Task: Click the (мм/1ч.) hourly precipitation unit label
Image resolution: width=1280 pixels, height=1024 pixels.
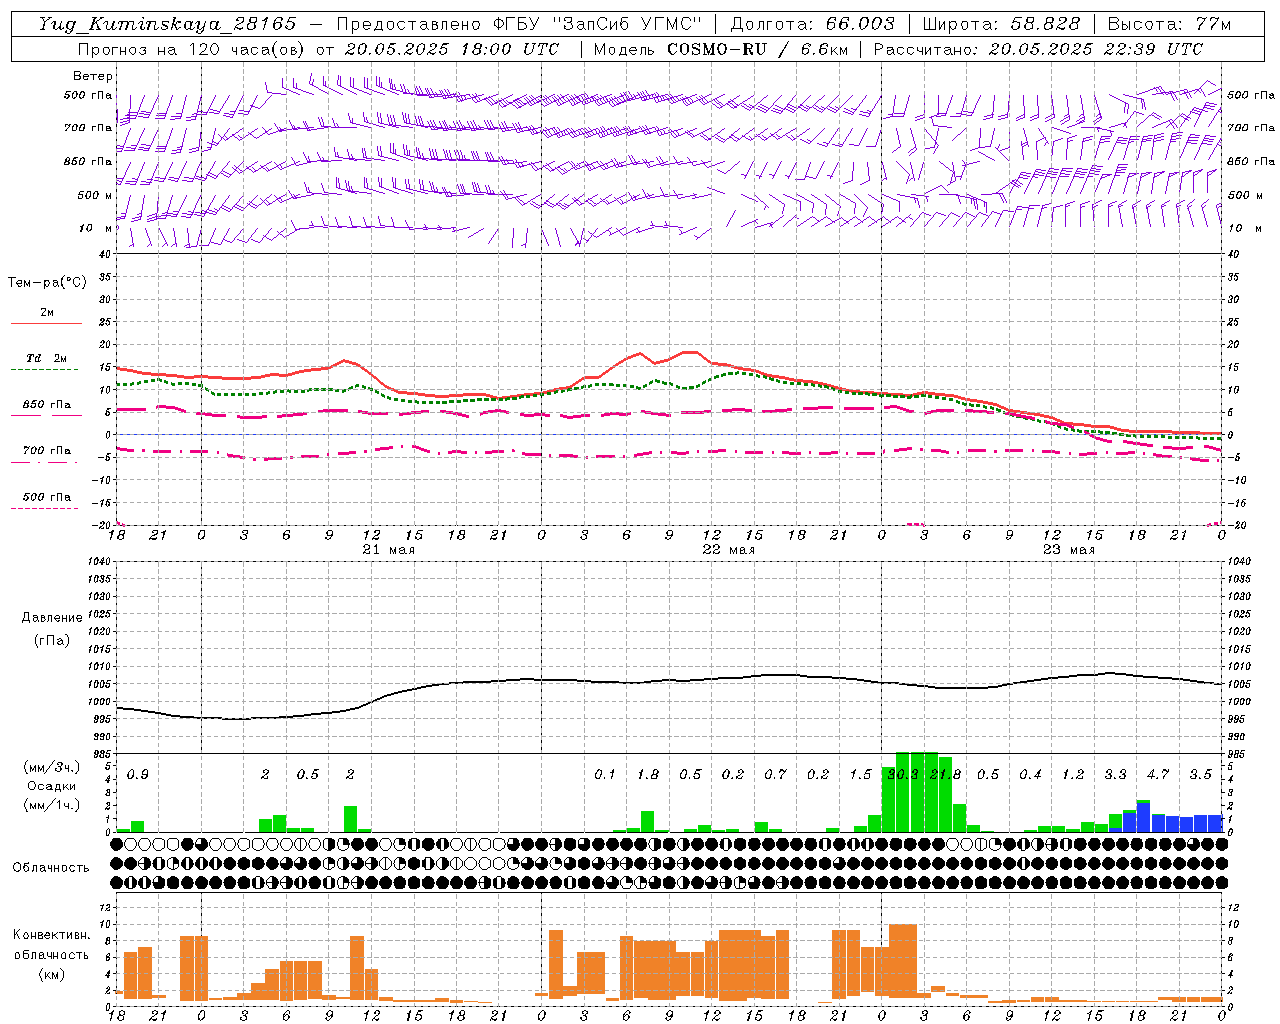Action: click(50, 805)
